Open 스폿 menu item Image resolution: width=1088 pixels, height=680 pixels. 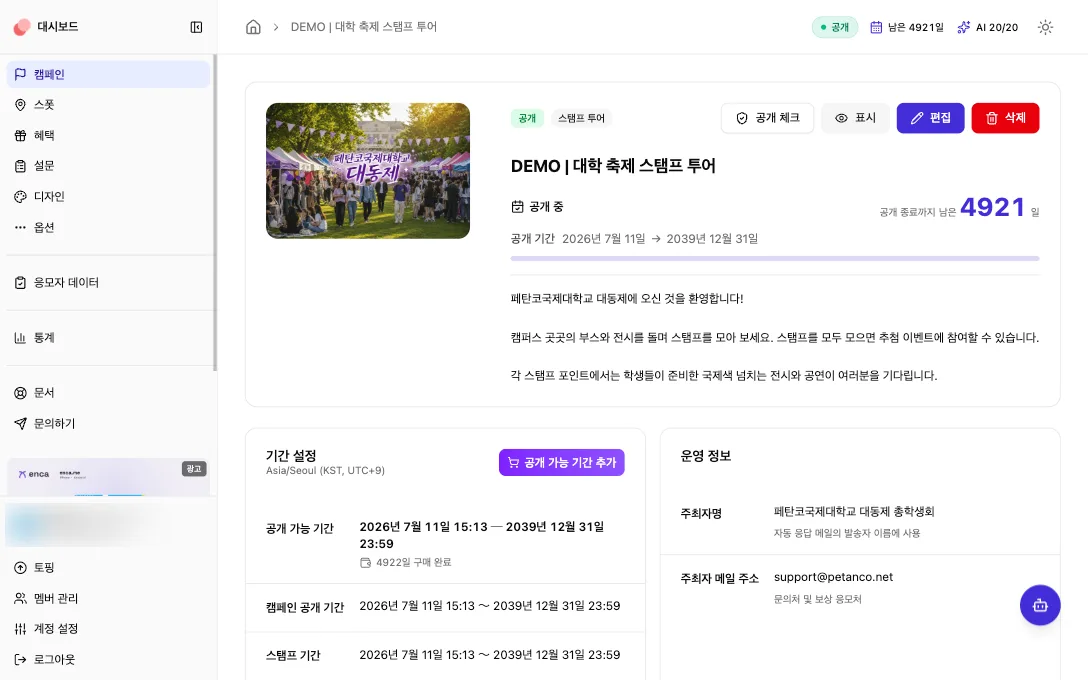coord(108,105)
